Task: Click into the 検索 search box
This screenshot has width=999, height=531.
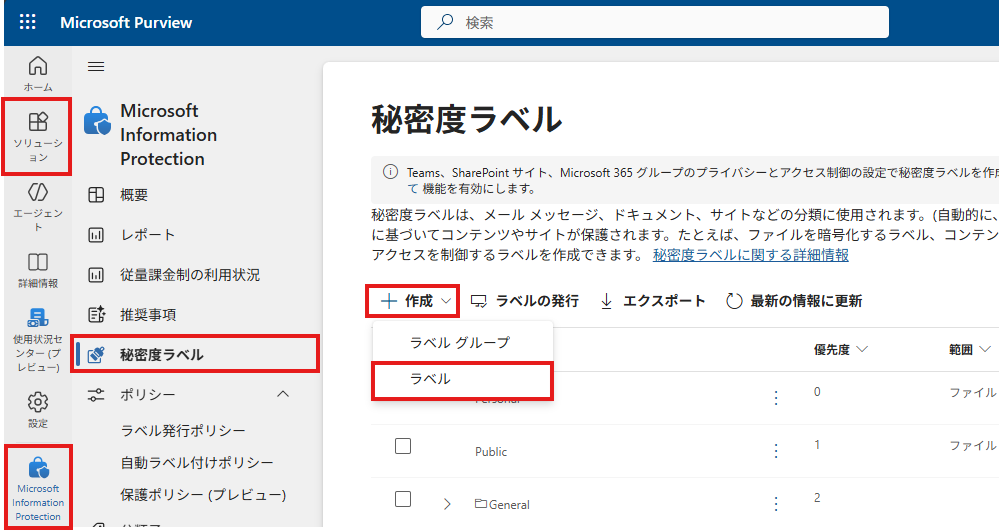Action: click(654, 22)
